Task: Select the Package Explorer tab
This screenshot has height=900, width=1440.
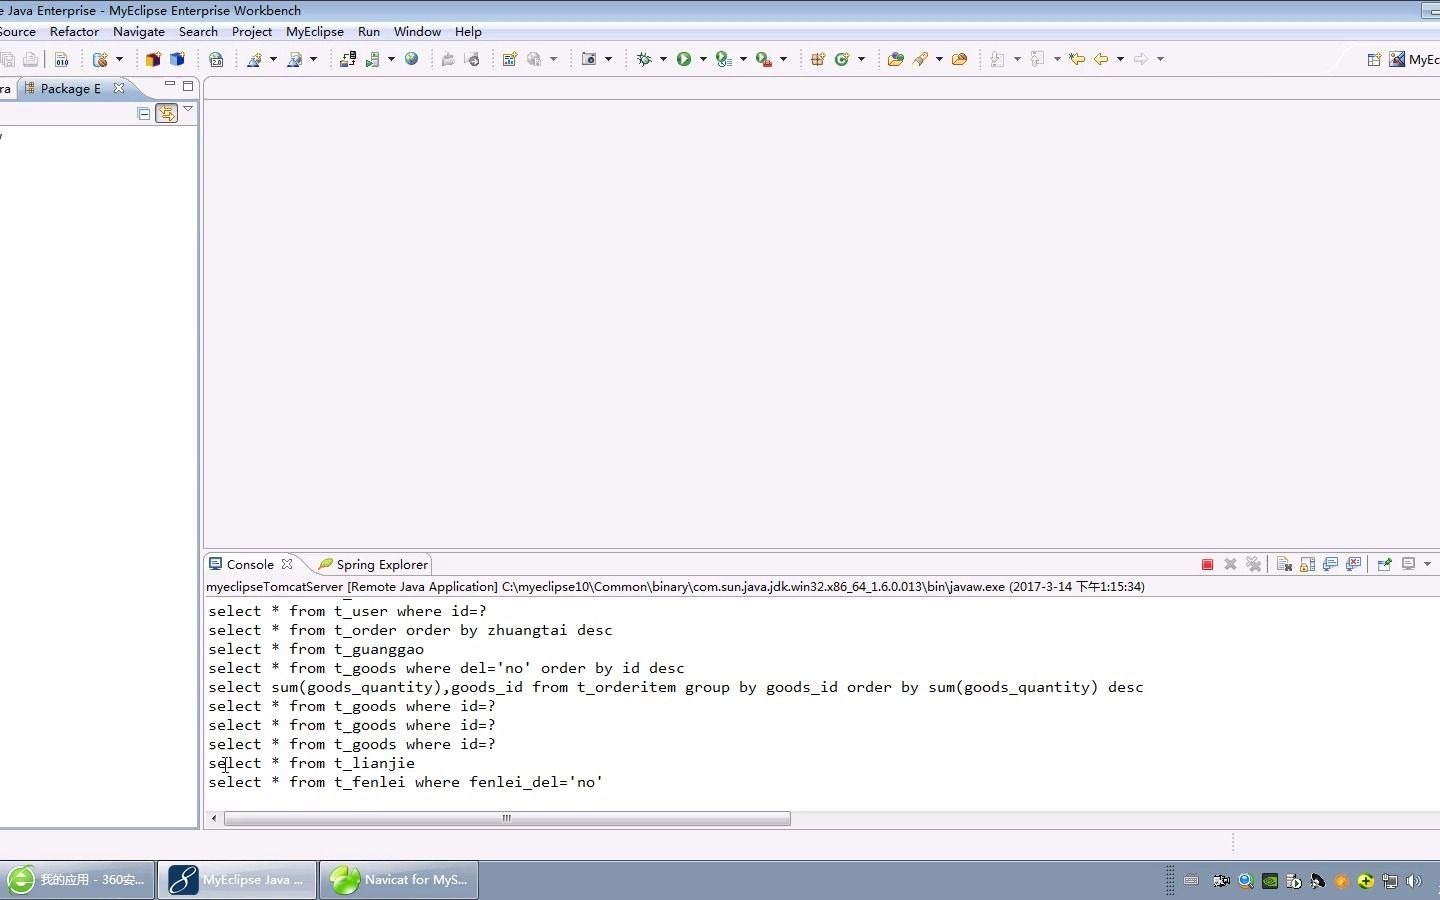Action: [x=70, y=88]
